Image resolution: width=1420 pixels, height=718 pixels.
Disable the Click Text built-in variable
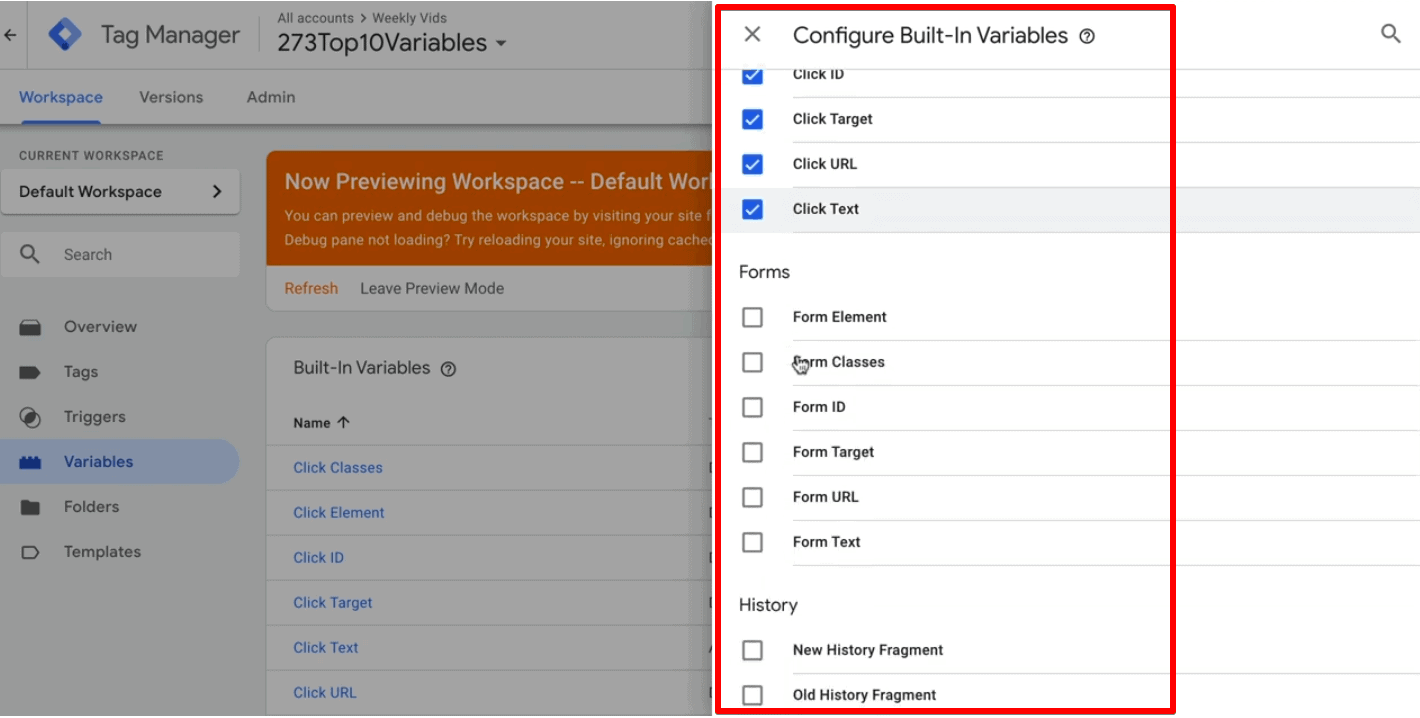(752, 209)
